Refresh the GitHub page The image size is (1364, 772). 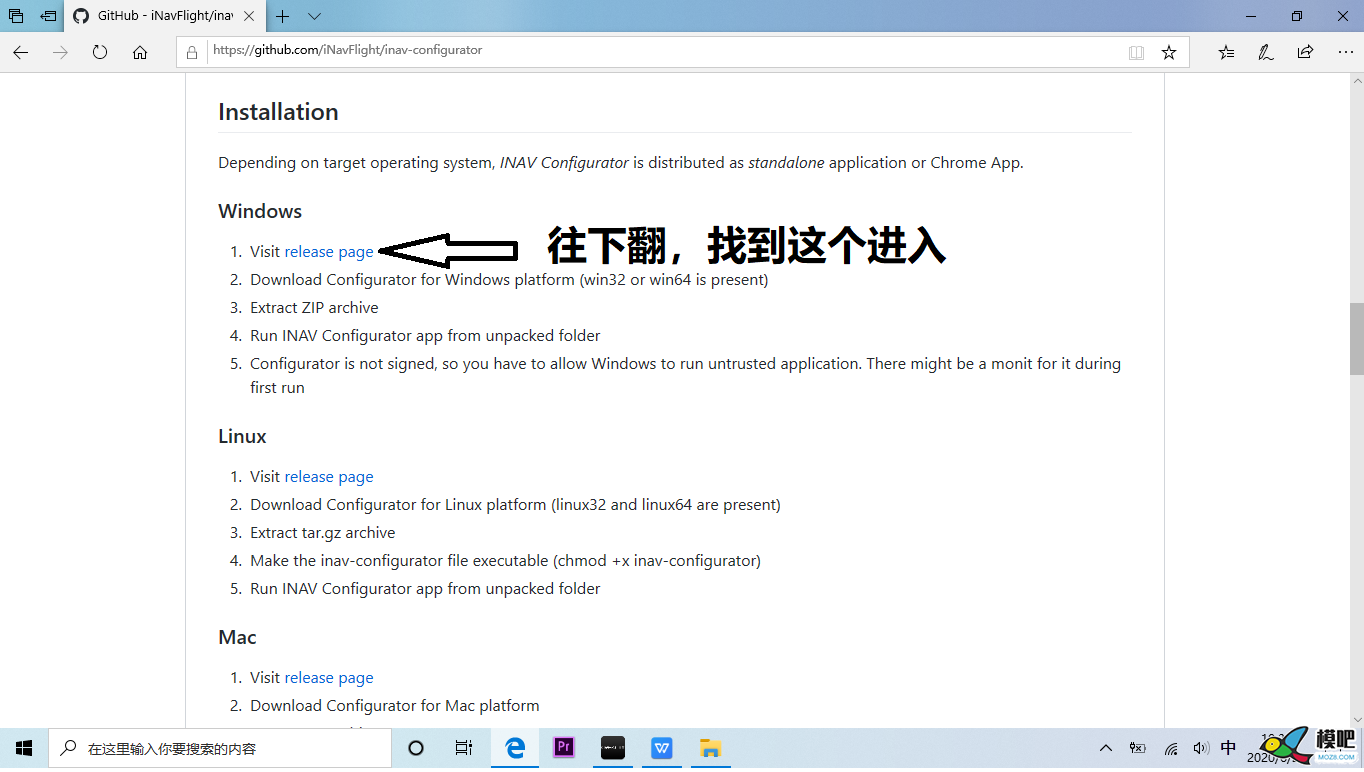(100, 52)
